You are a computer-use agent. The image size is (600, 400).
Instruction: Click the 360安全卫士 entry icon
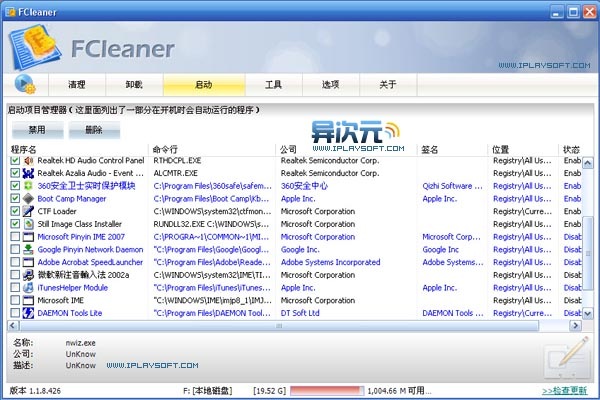(x=29, y=185)
